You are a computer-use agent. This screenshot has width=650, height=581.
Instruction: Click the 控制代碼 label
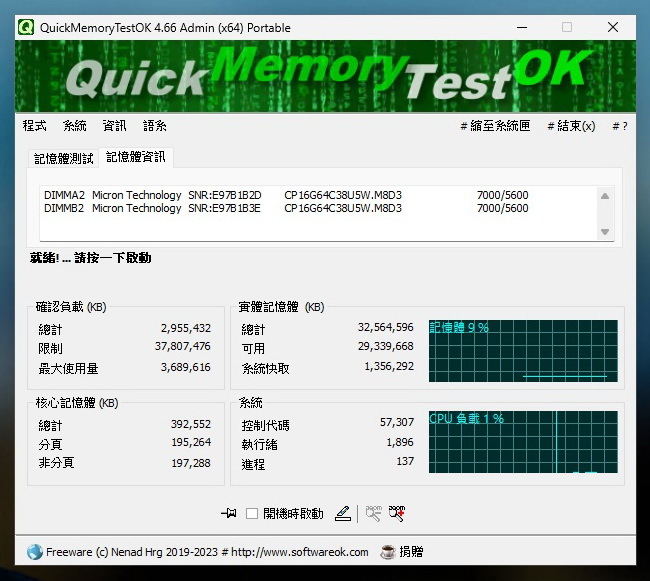coord(265,425)
